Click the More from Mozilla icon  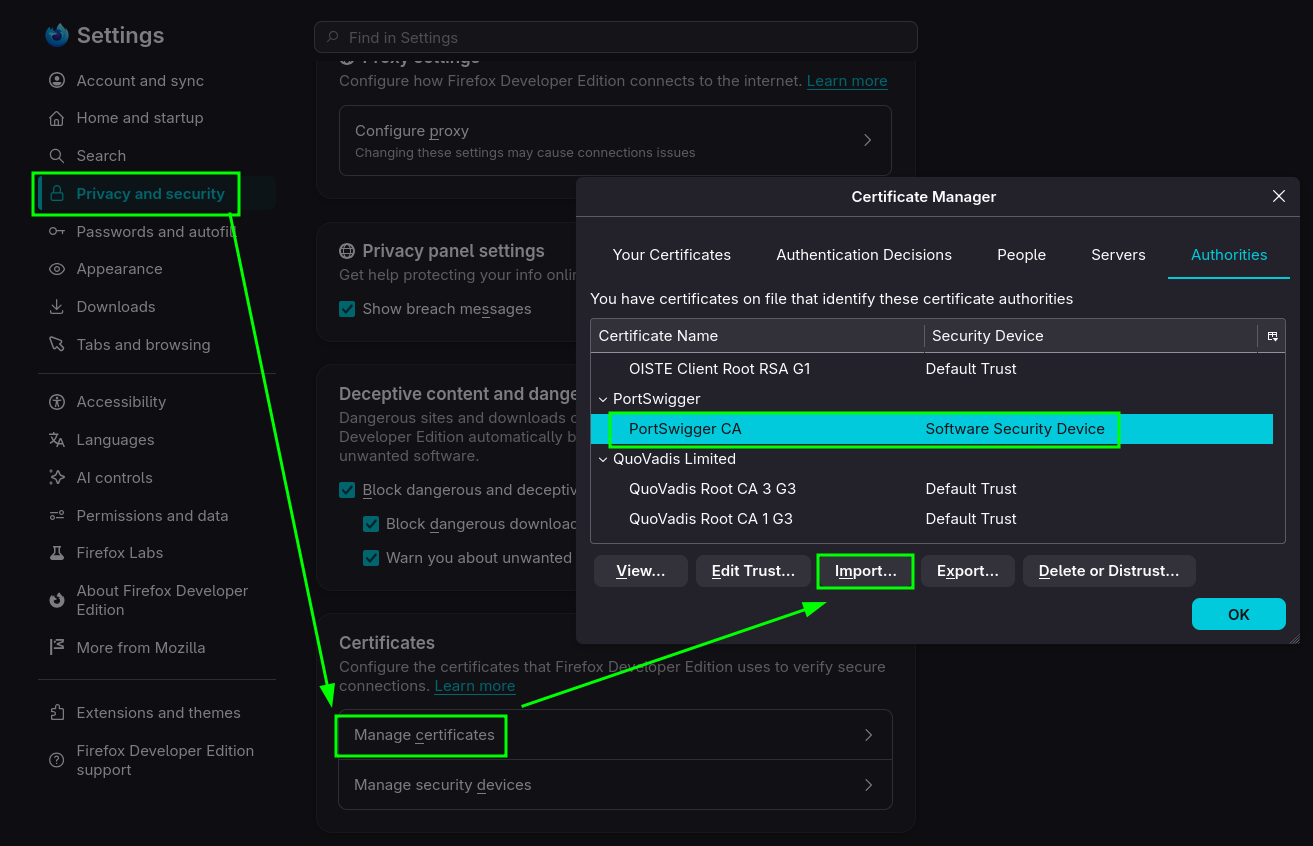pyautogui.click(x=57, y=648)
